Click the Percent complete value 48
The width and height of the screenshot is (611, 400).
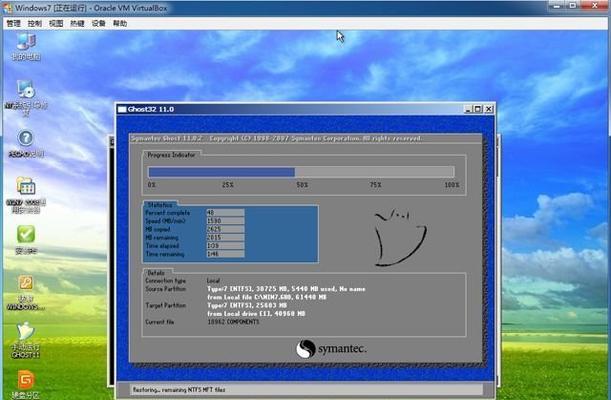[225, 213]
